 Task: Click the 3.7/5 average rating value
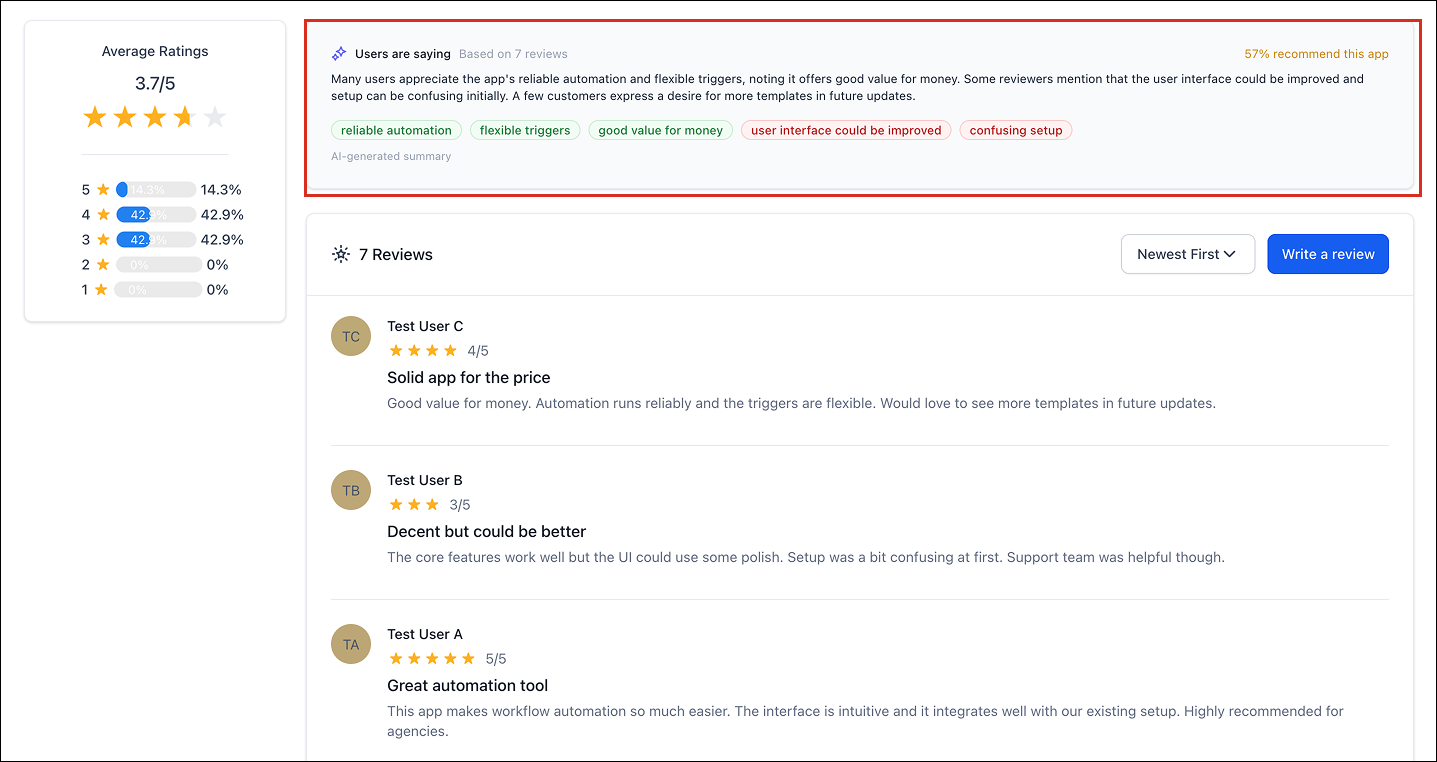(x=155, y=83)
